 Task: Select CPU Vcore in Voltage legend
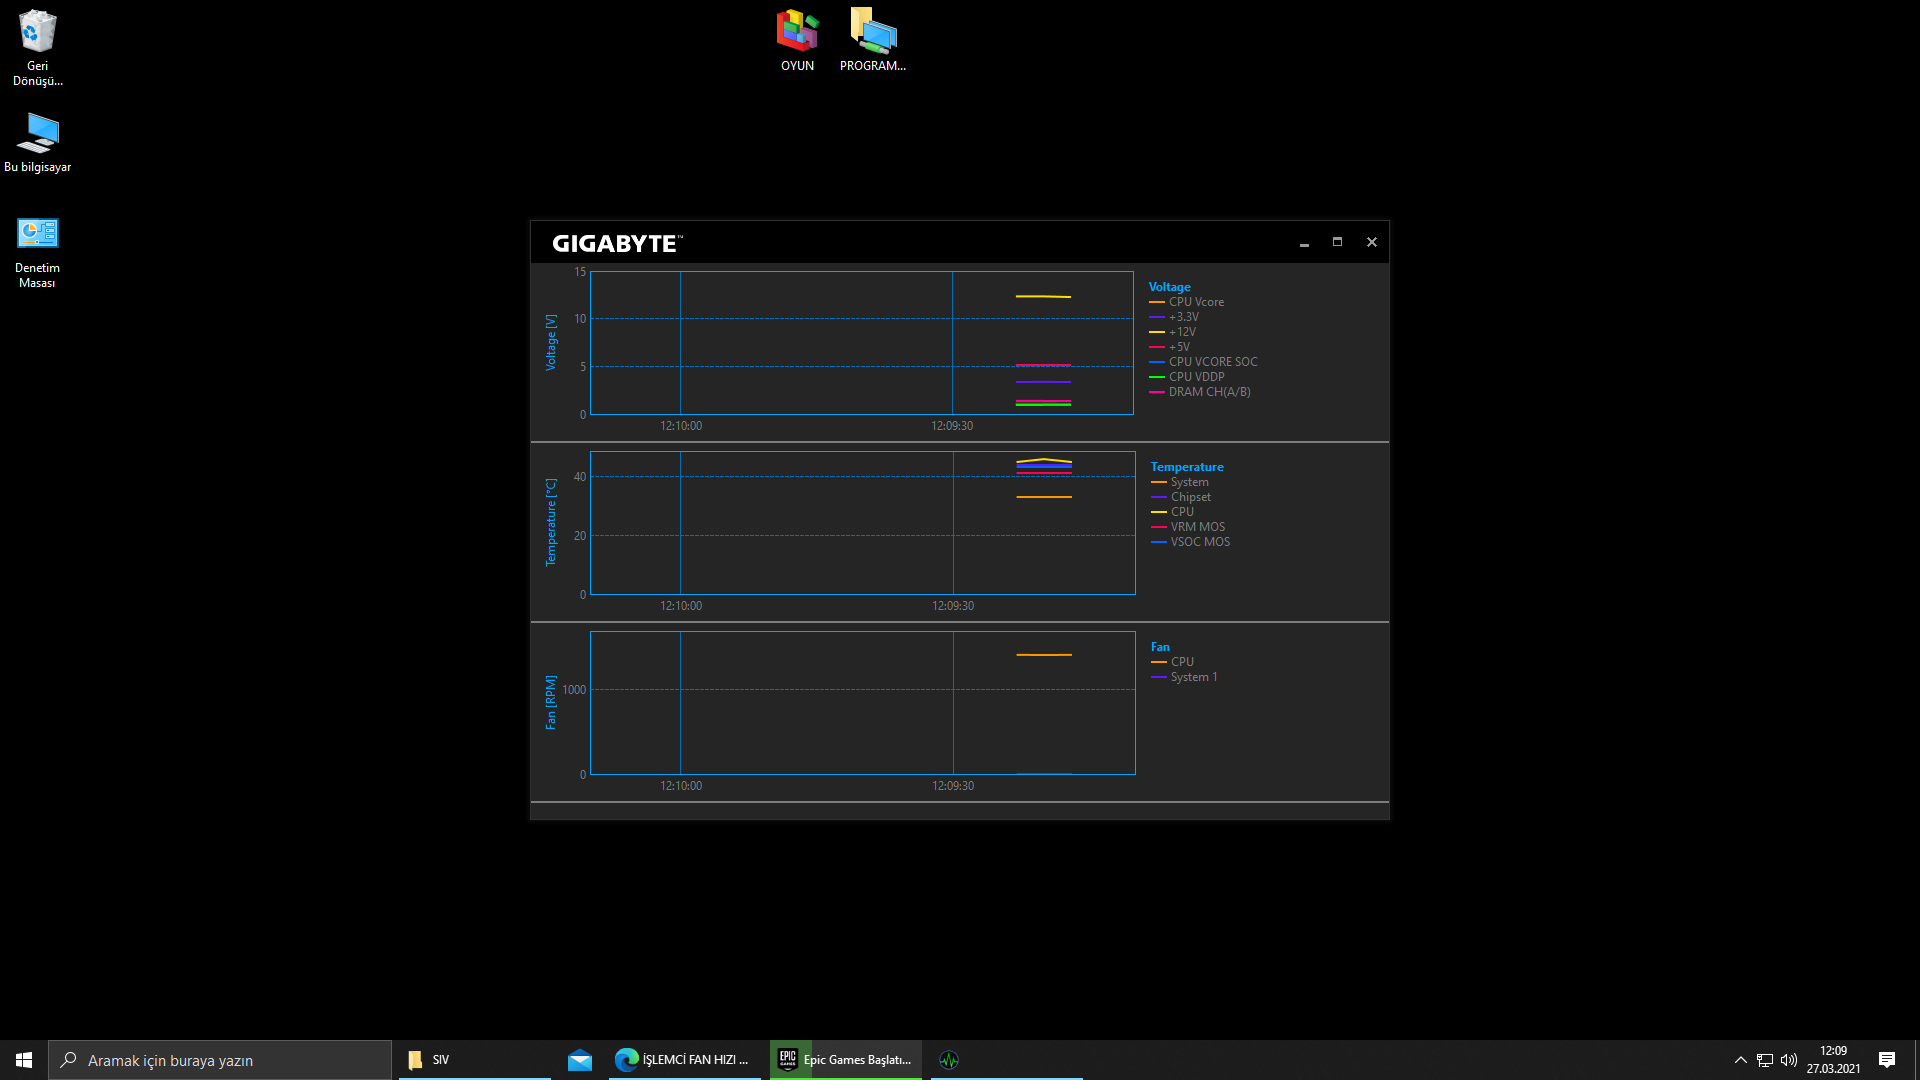point(1186,301)
